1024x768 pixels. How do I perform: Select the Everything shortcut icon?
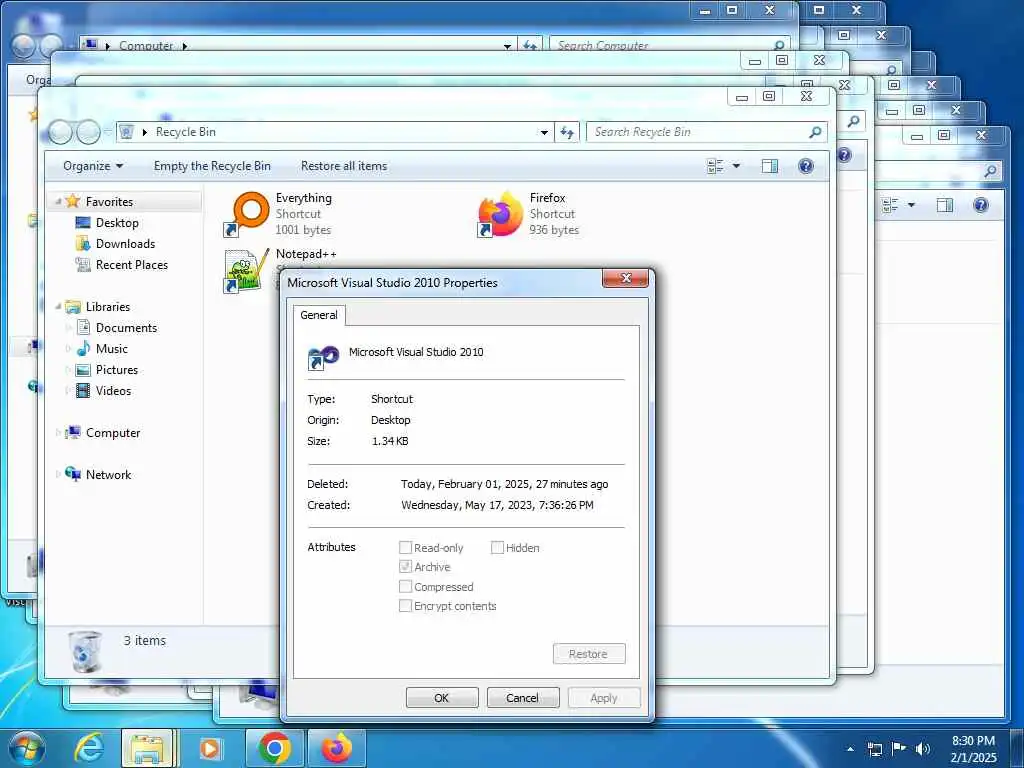[246, 214]
